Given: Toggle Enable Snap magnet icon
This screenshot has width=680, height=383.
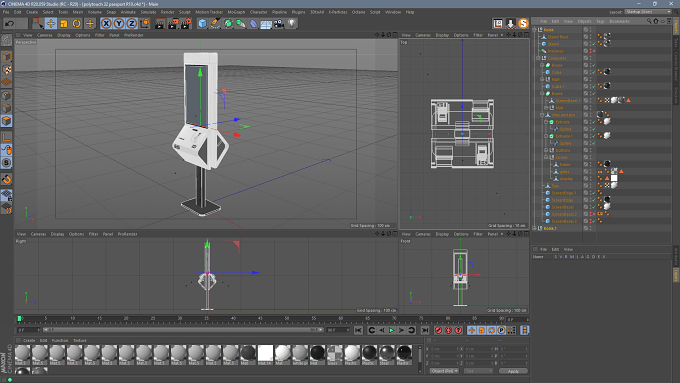Looking at the screenshot, I should pos(7,179).
